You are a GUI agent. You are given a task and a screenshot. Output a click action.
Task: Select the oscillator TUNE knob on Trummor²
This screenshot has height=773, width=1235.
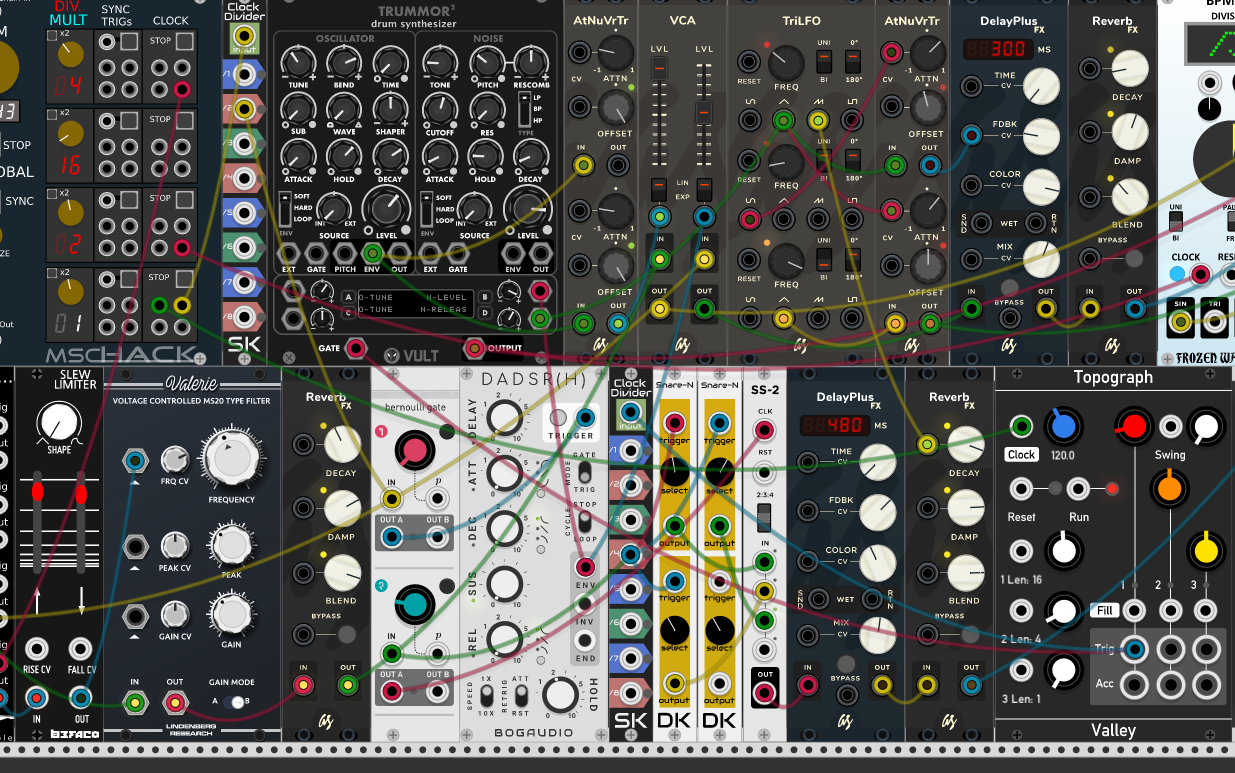pos(298,64)
